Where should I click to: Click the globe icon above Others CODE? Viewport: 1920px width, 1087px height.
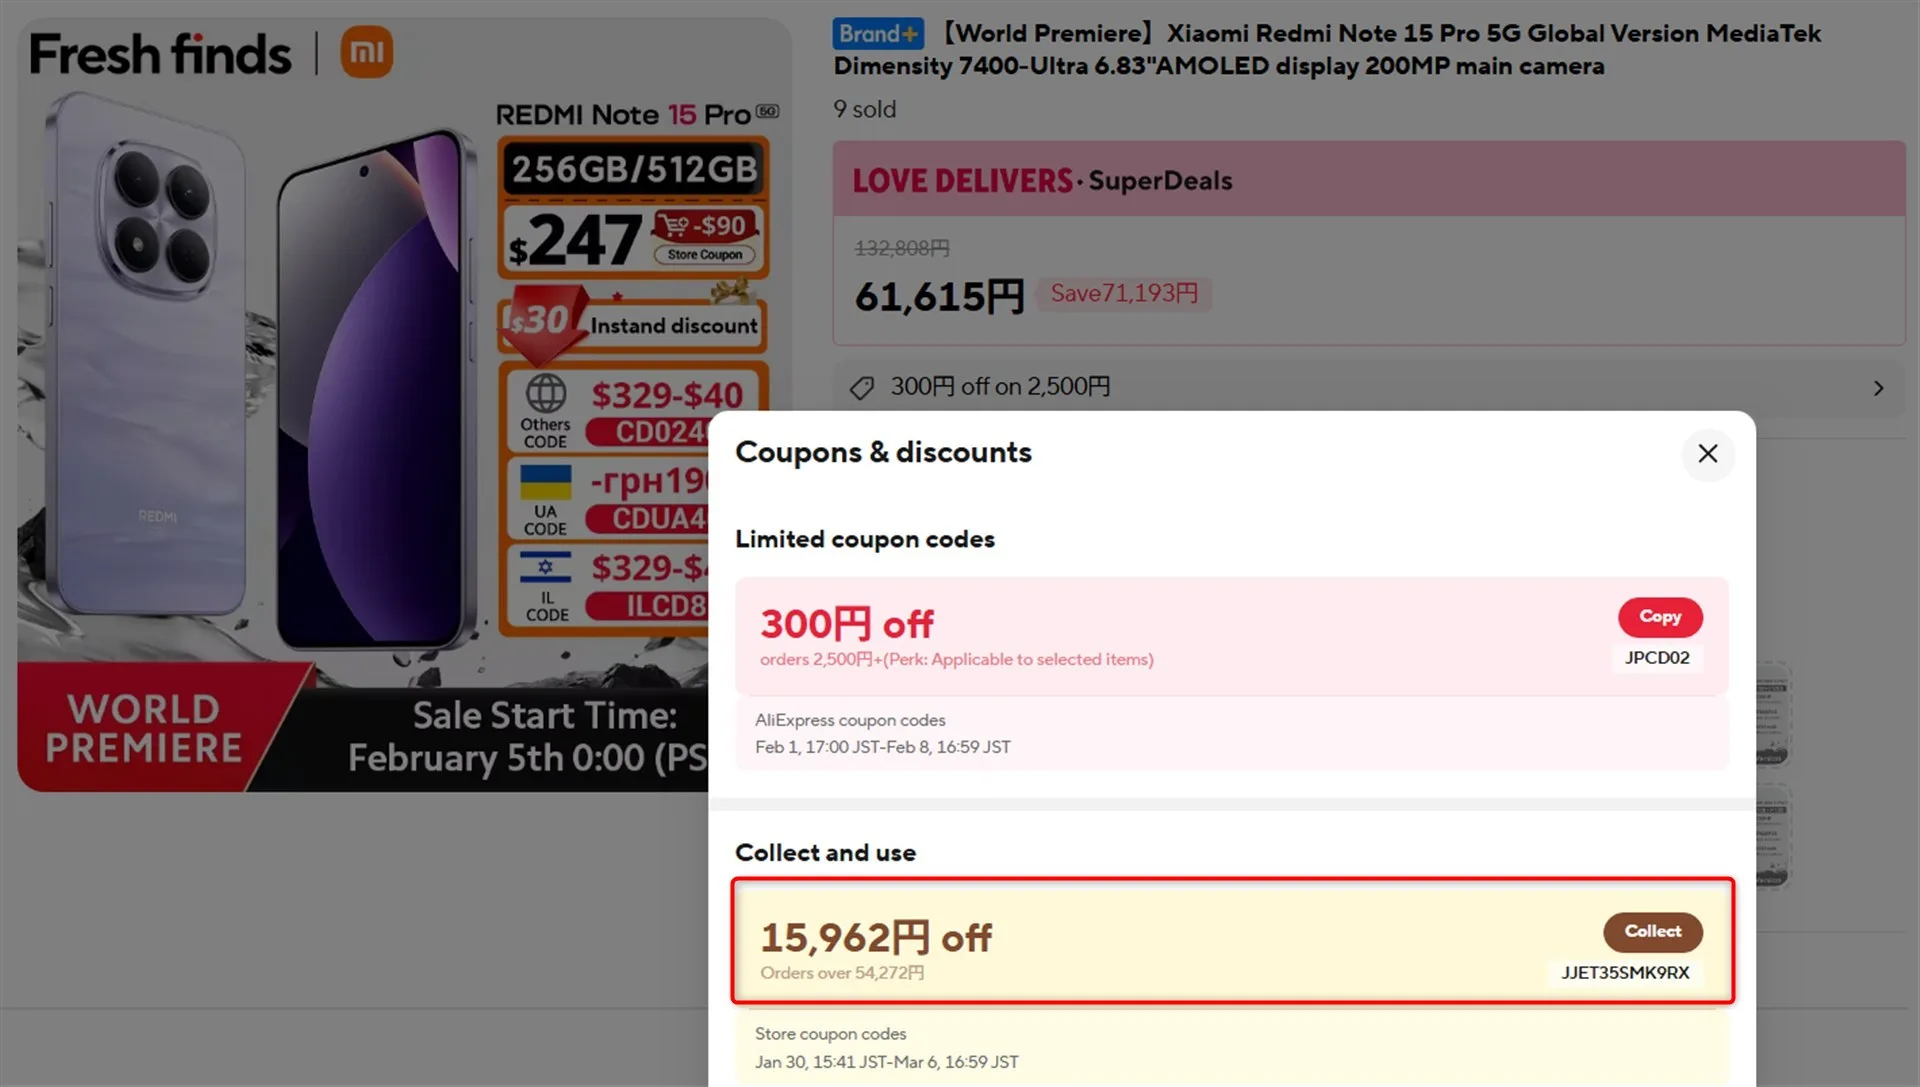(x=546, y=394)
